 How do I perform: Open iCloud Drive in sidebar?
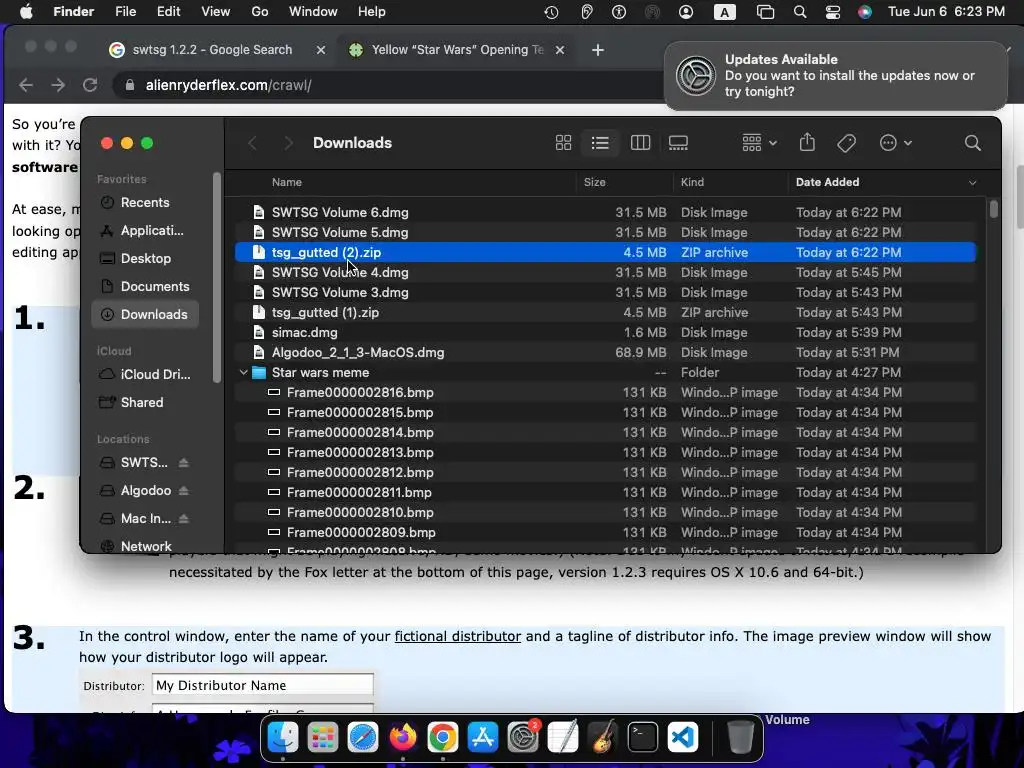[x=145, y=375]
